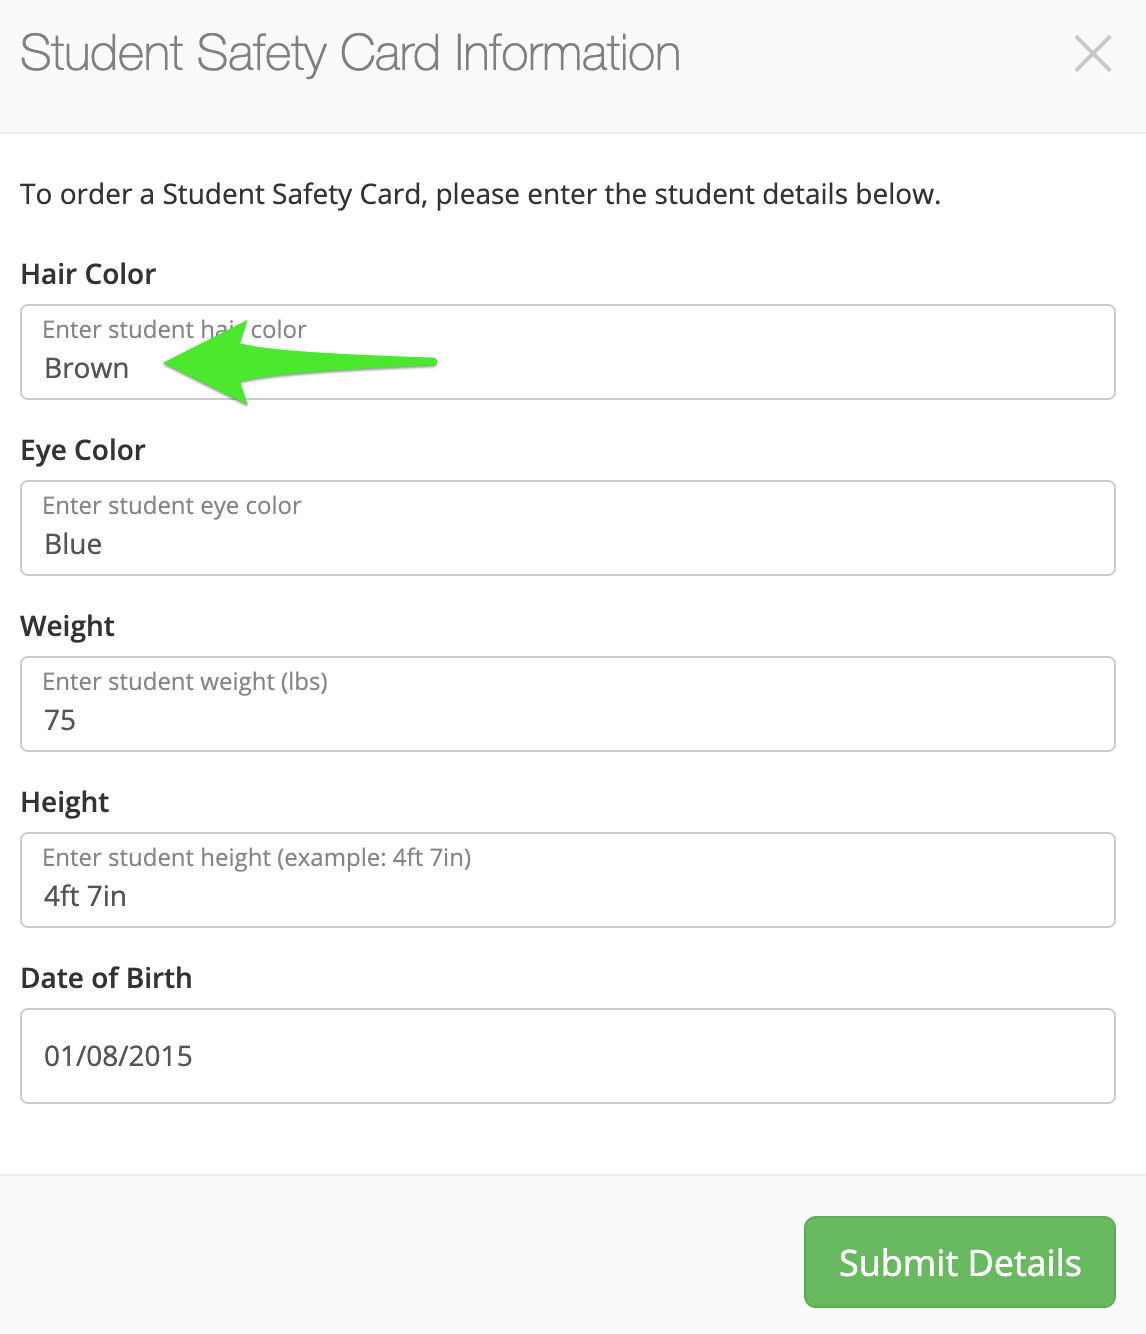Click the 'Blue' value in eye field
The image size is (1146, 1334).
[x=73, y=545]
